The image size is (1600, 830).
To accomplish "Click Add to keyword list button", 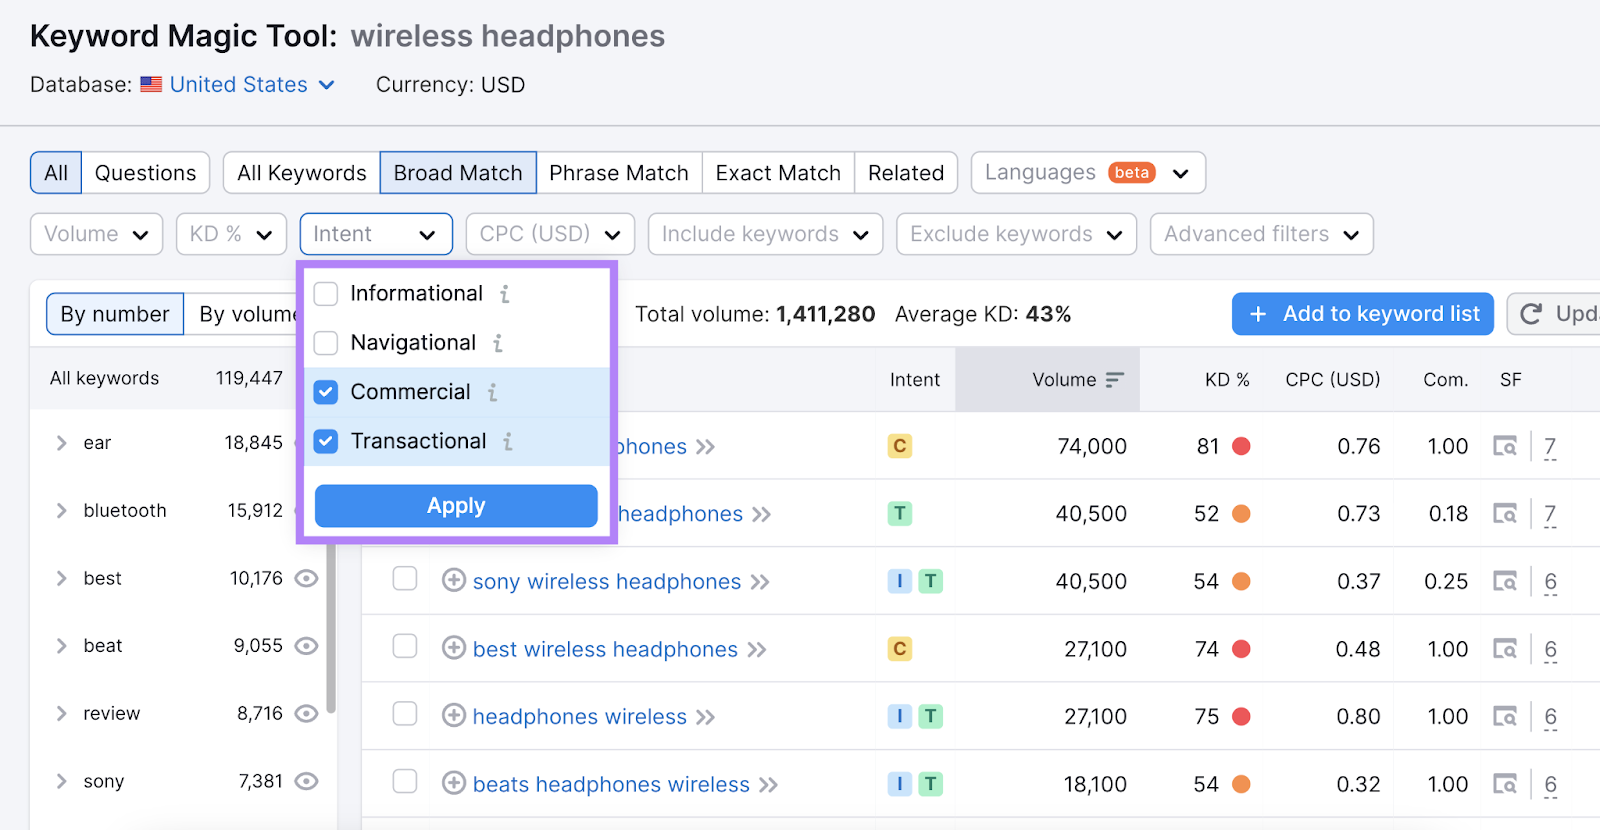I will click(1363, 314).
